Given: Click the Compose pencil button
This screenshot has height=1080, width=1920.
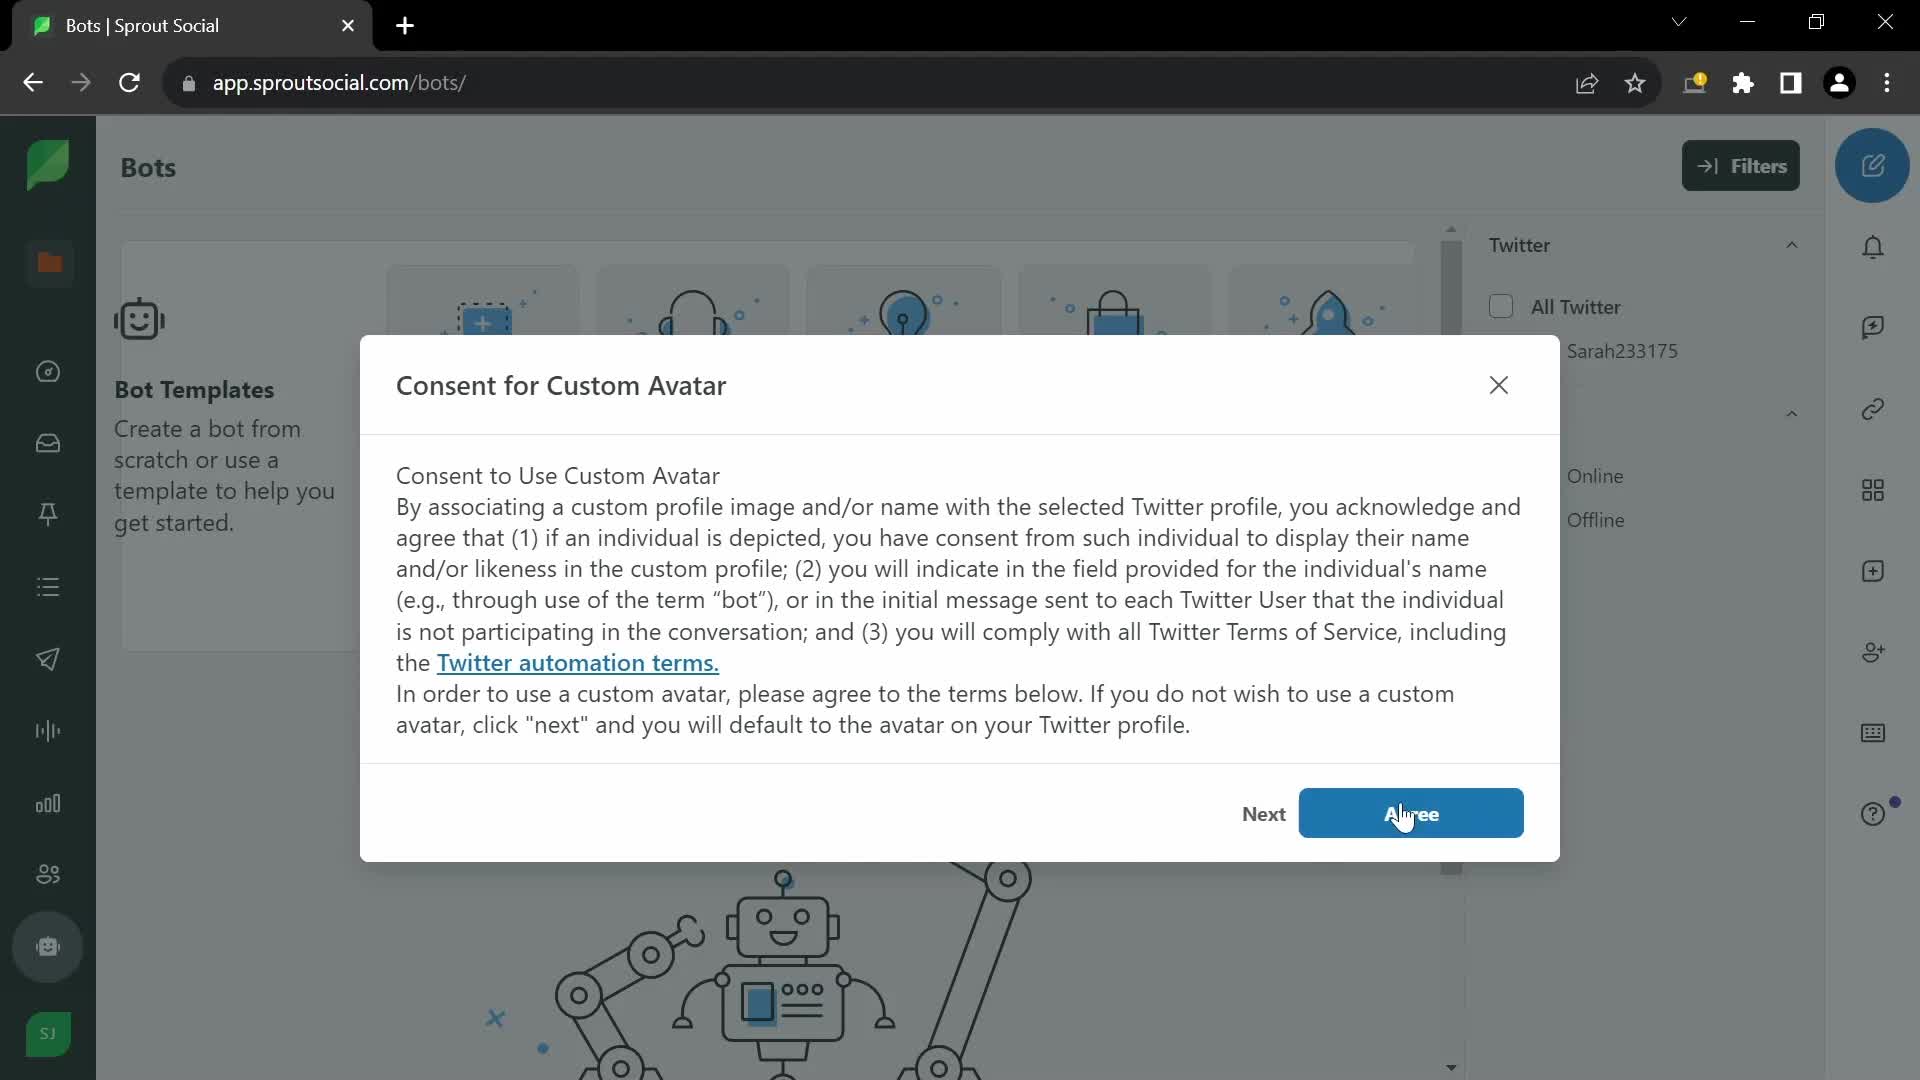Looking at the screenshot, I should point(1872,165).
